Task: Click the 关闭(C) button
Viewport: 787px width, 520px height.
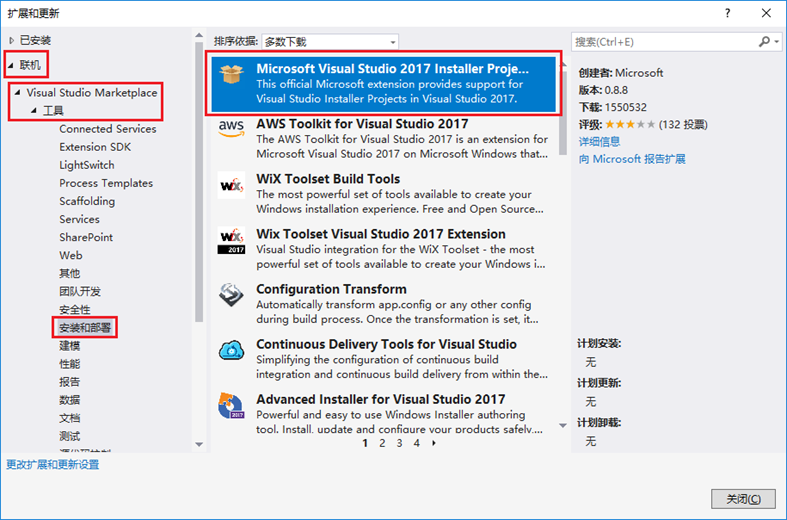Action: pyautogui.click(x=743, y=499)
